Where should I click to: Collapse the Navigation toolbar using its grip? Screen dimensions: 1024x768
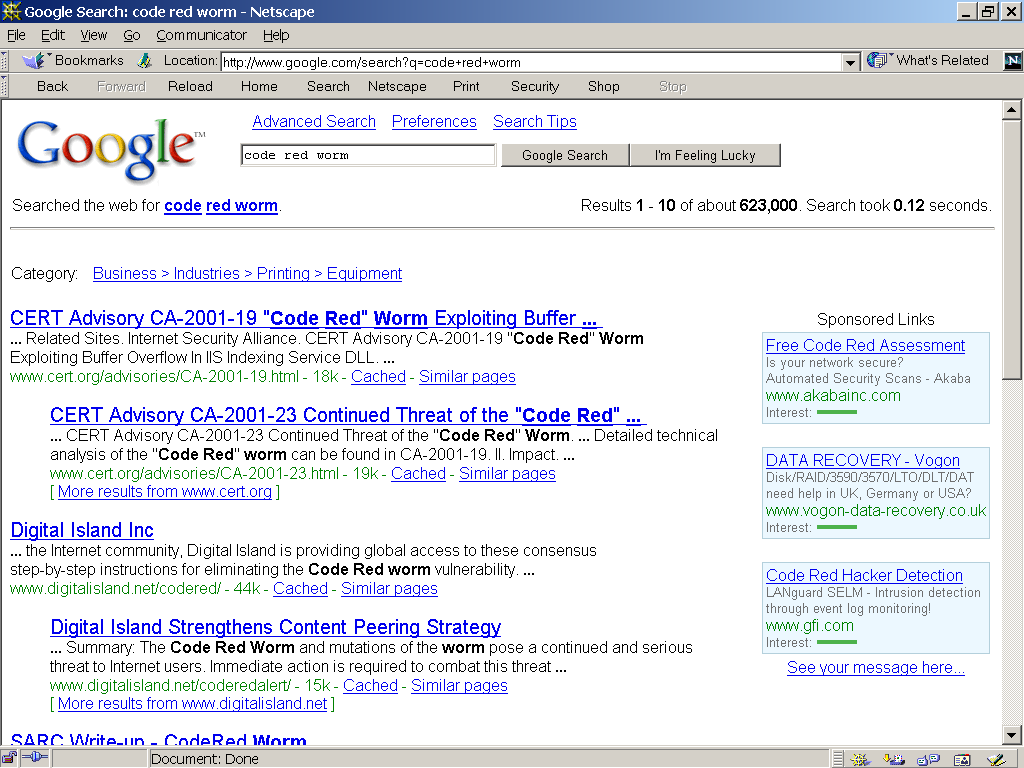click(4, 86)
